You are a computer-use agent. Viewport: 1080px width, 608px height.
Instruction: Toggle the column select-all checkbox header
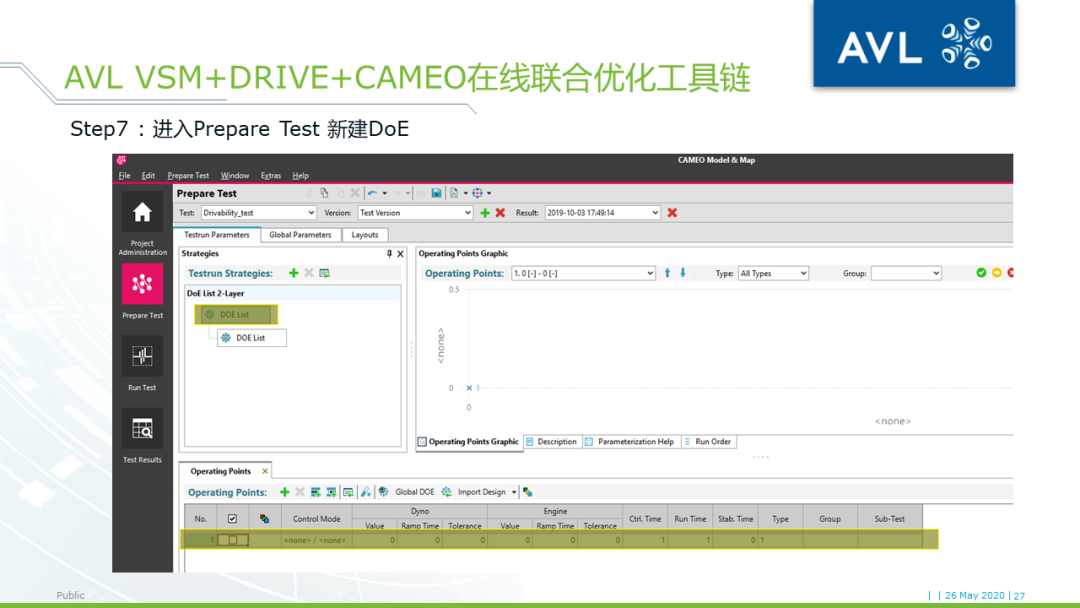(x=234, y=517)
